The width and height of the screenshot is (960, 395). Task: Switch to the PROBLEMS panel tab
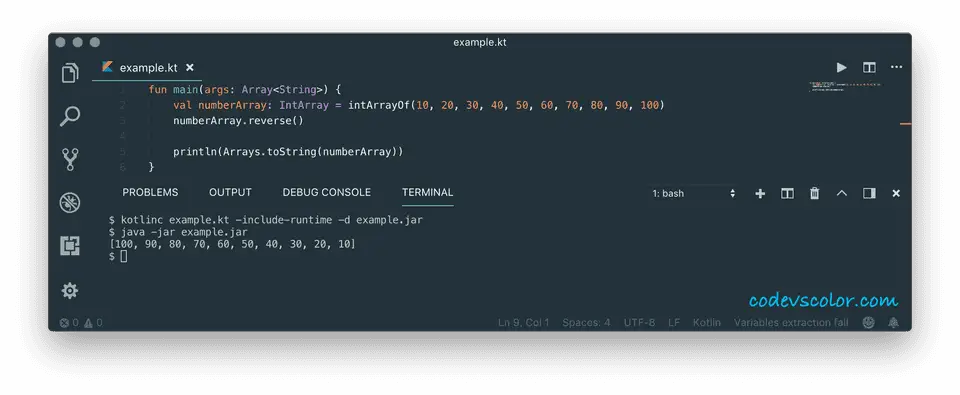coord(150,192)
